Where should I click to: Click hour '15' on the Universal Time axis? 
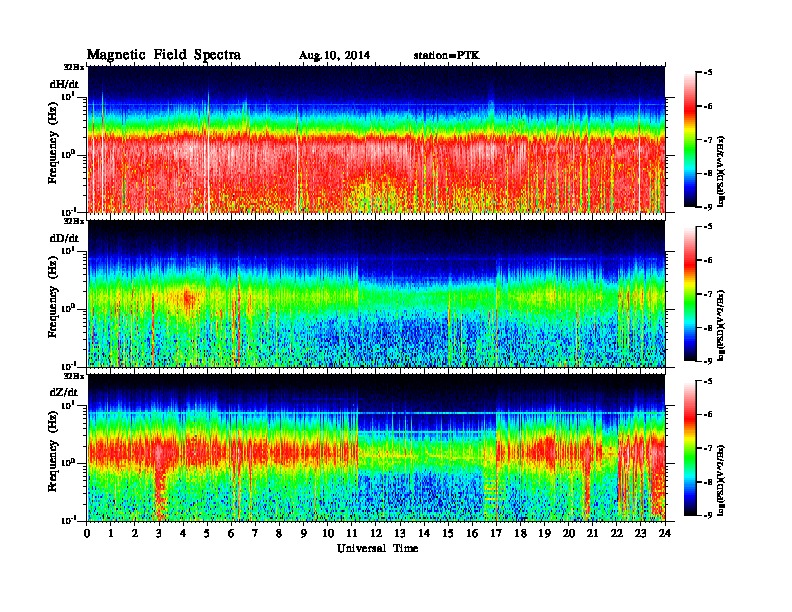coord(448,533)
